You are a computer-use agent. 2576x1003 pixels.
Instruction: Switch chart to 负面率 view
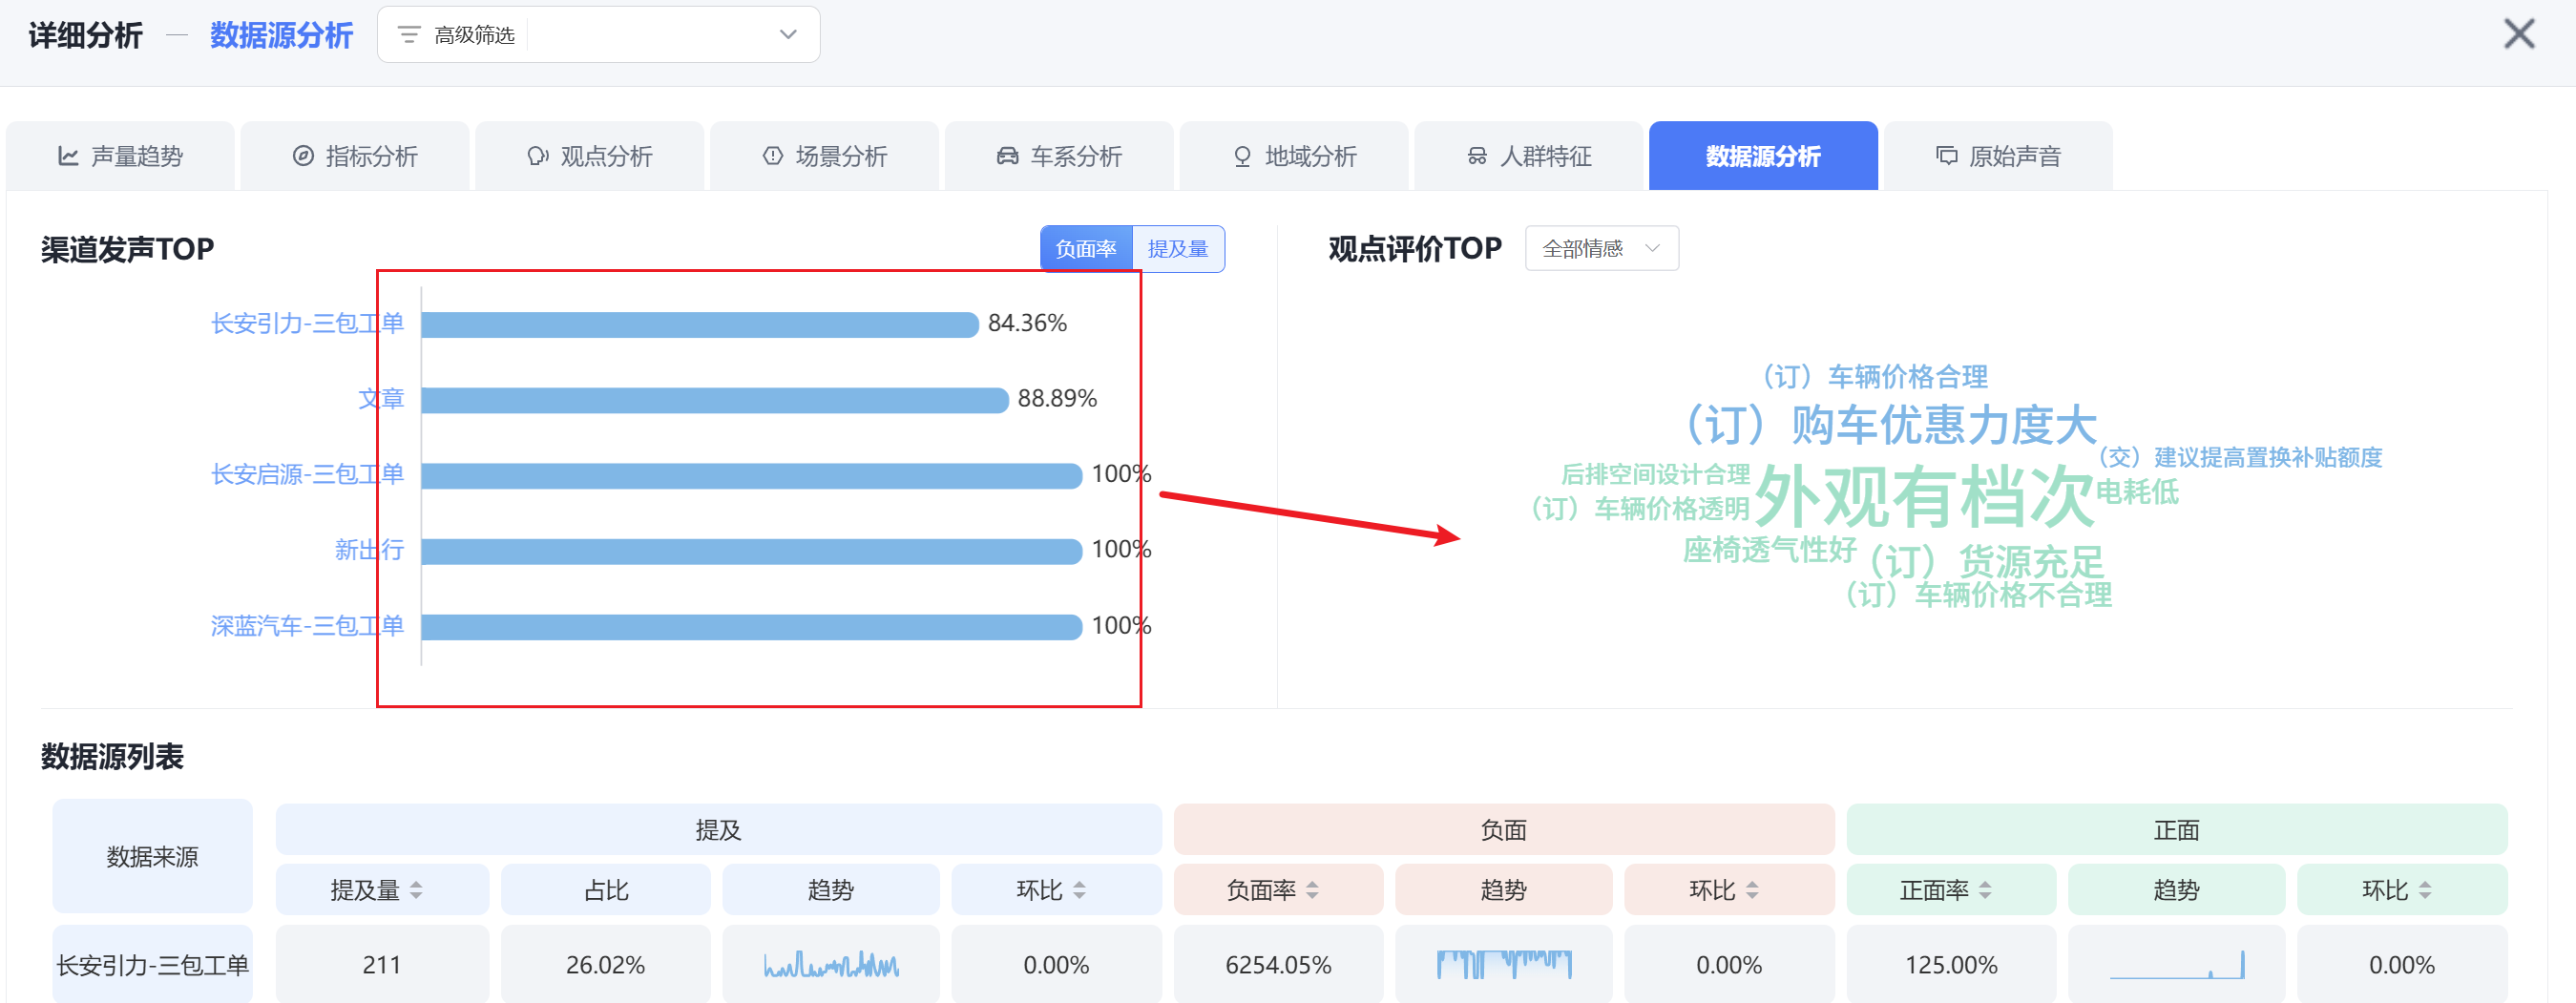pos(1085,249)
